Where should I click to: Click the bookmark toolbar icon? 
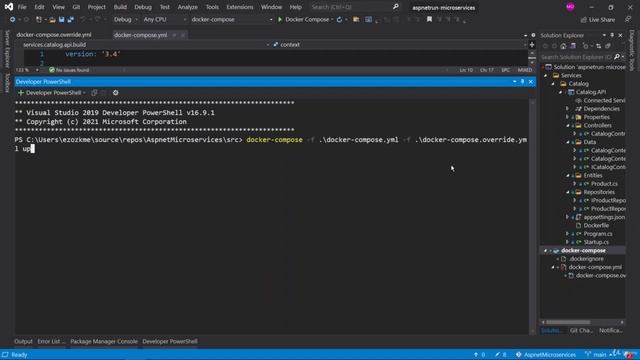pos(429,19)
